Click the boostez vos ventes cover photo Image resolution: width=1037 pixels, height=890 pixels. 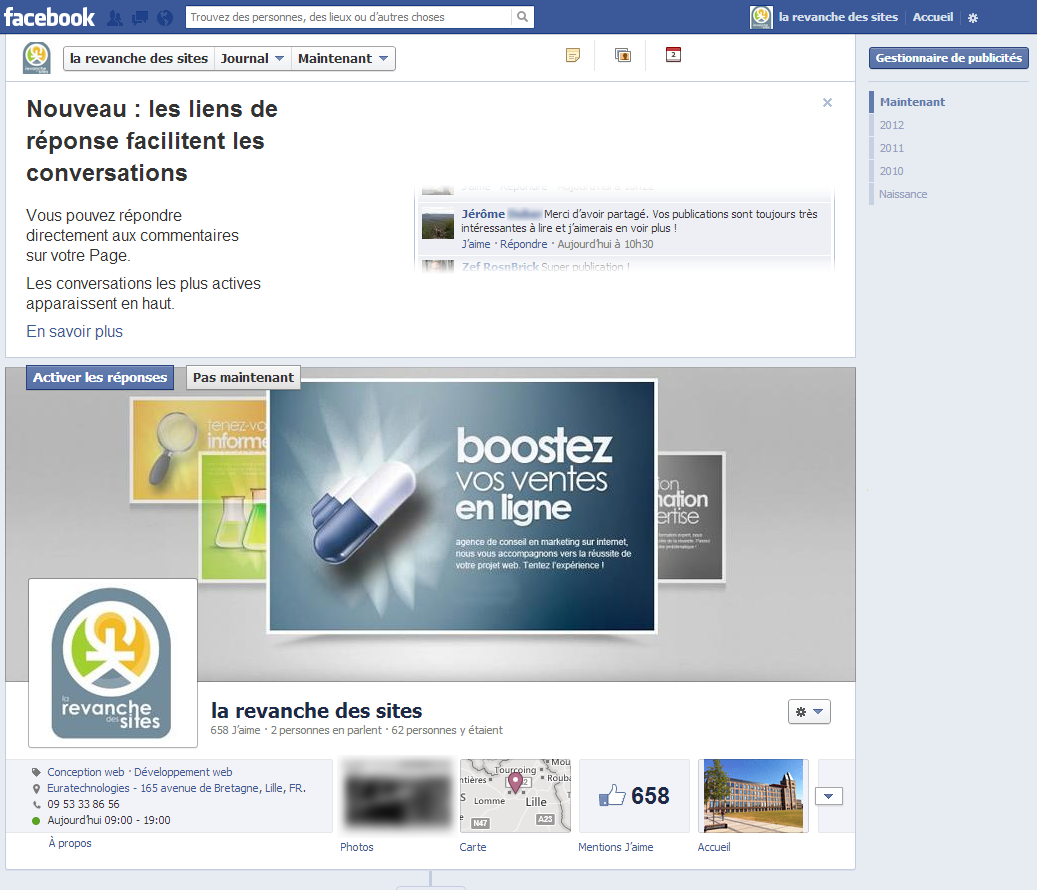[462, 506]
